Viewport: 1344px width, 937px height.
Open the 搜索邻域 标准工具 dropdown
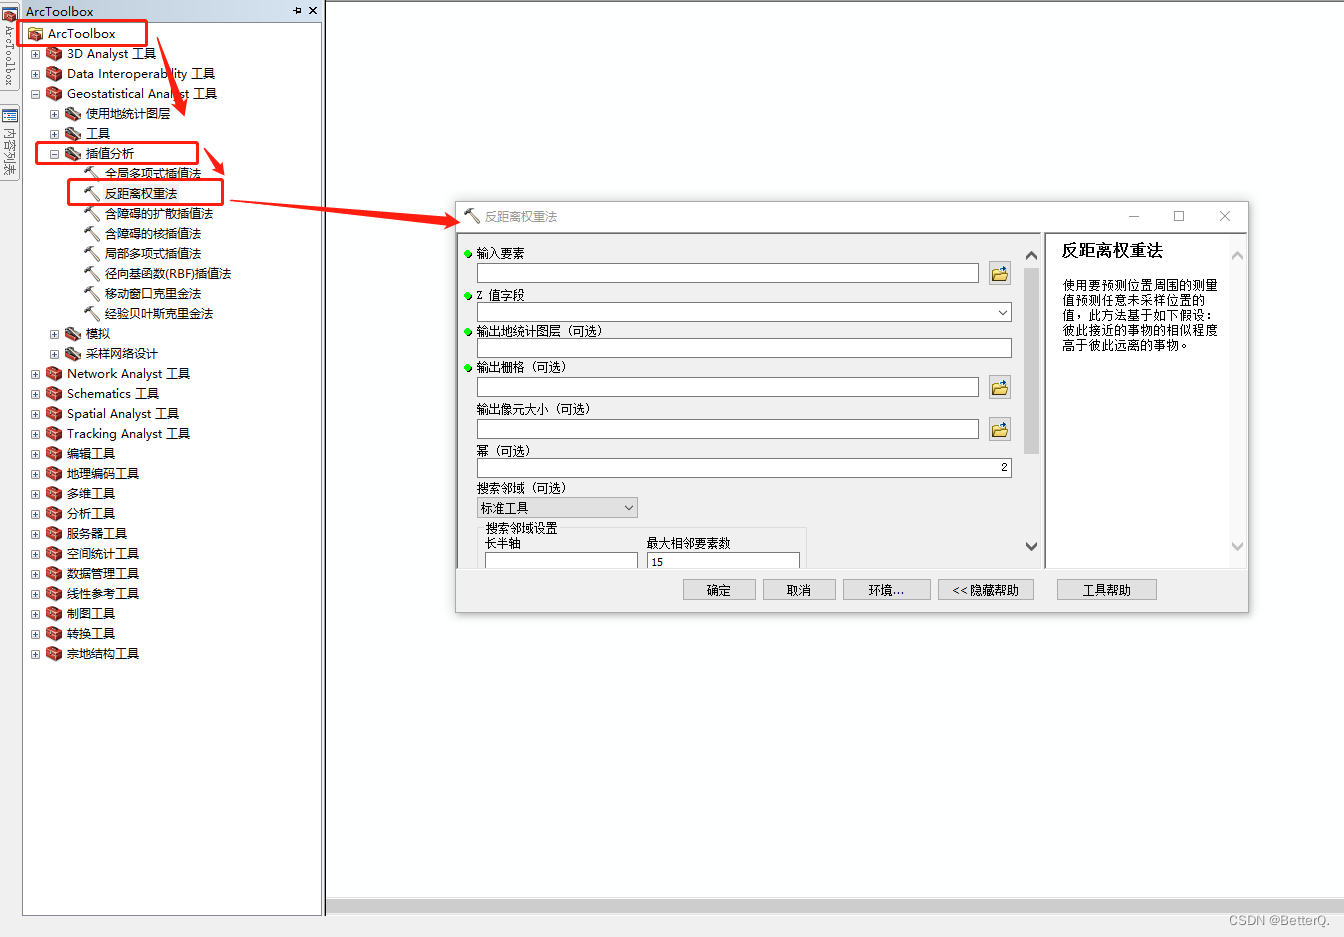click(x=629, y=508)
